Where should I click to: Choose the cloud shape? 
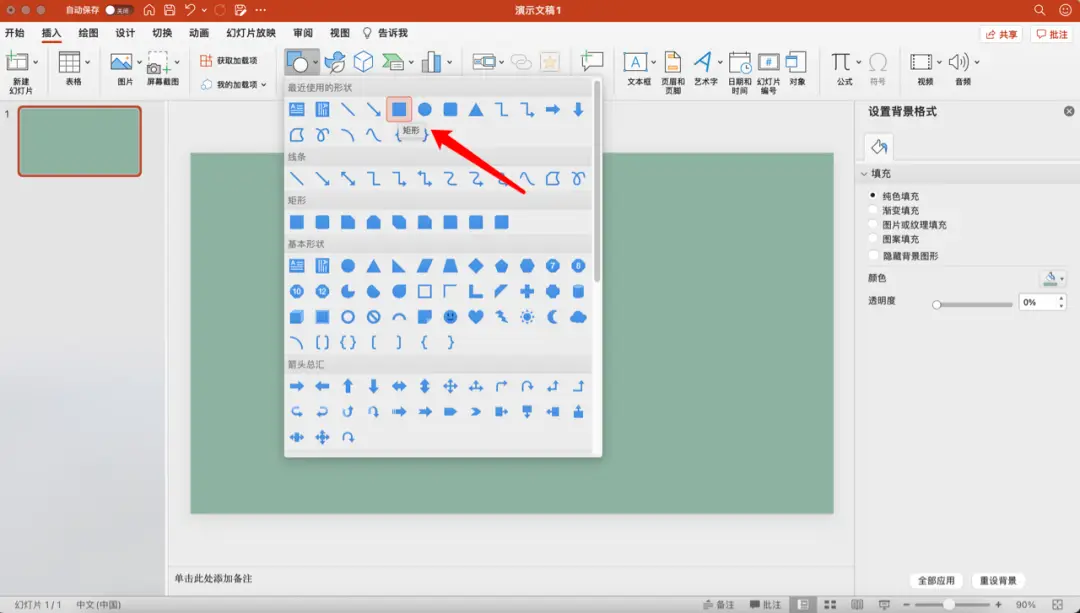point(579,317)
